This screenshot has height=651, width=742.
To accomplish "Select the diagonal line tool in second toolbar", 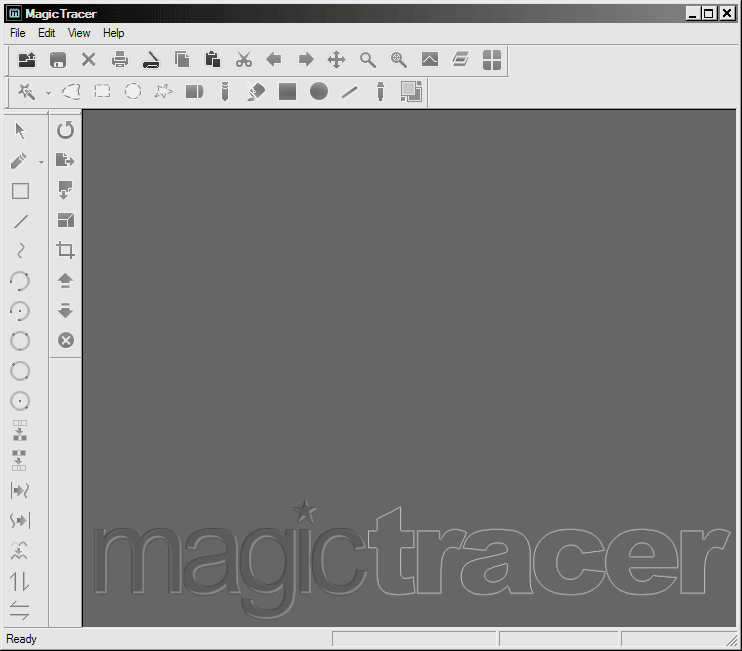I will pos(349,92).
